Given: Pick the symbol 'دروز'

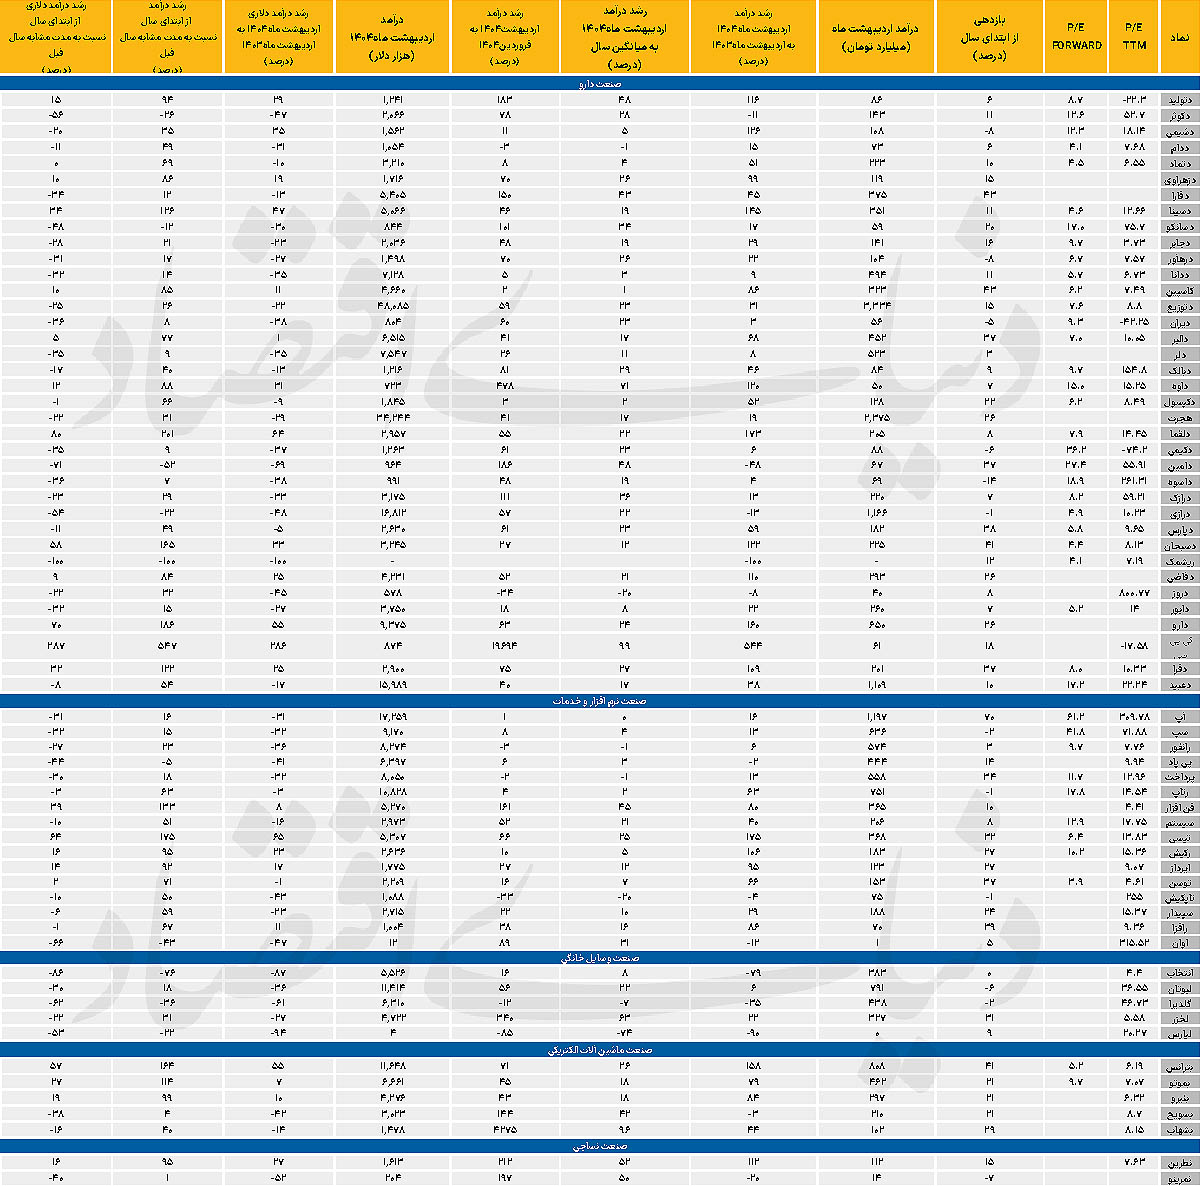Looking at the screenshot, I should point(1179,592).
